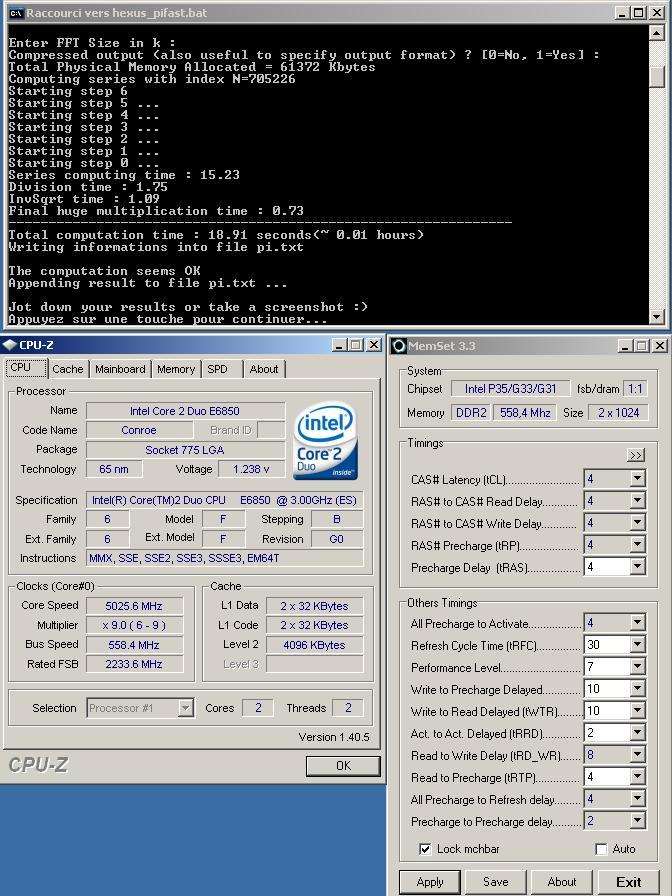Open the Refresh Cycle Time (tRFC) dropdown
Image resolution: width=672 pixels, height=896 pixels.
637,645
